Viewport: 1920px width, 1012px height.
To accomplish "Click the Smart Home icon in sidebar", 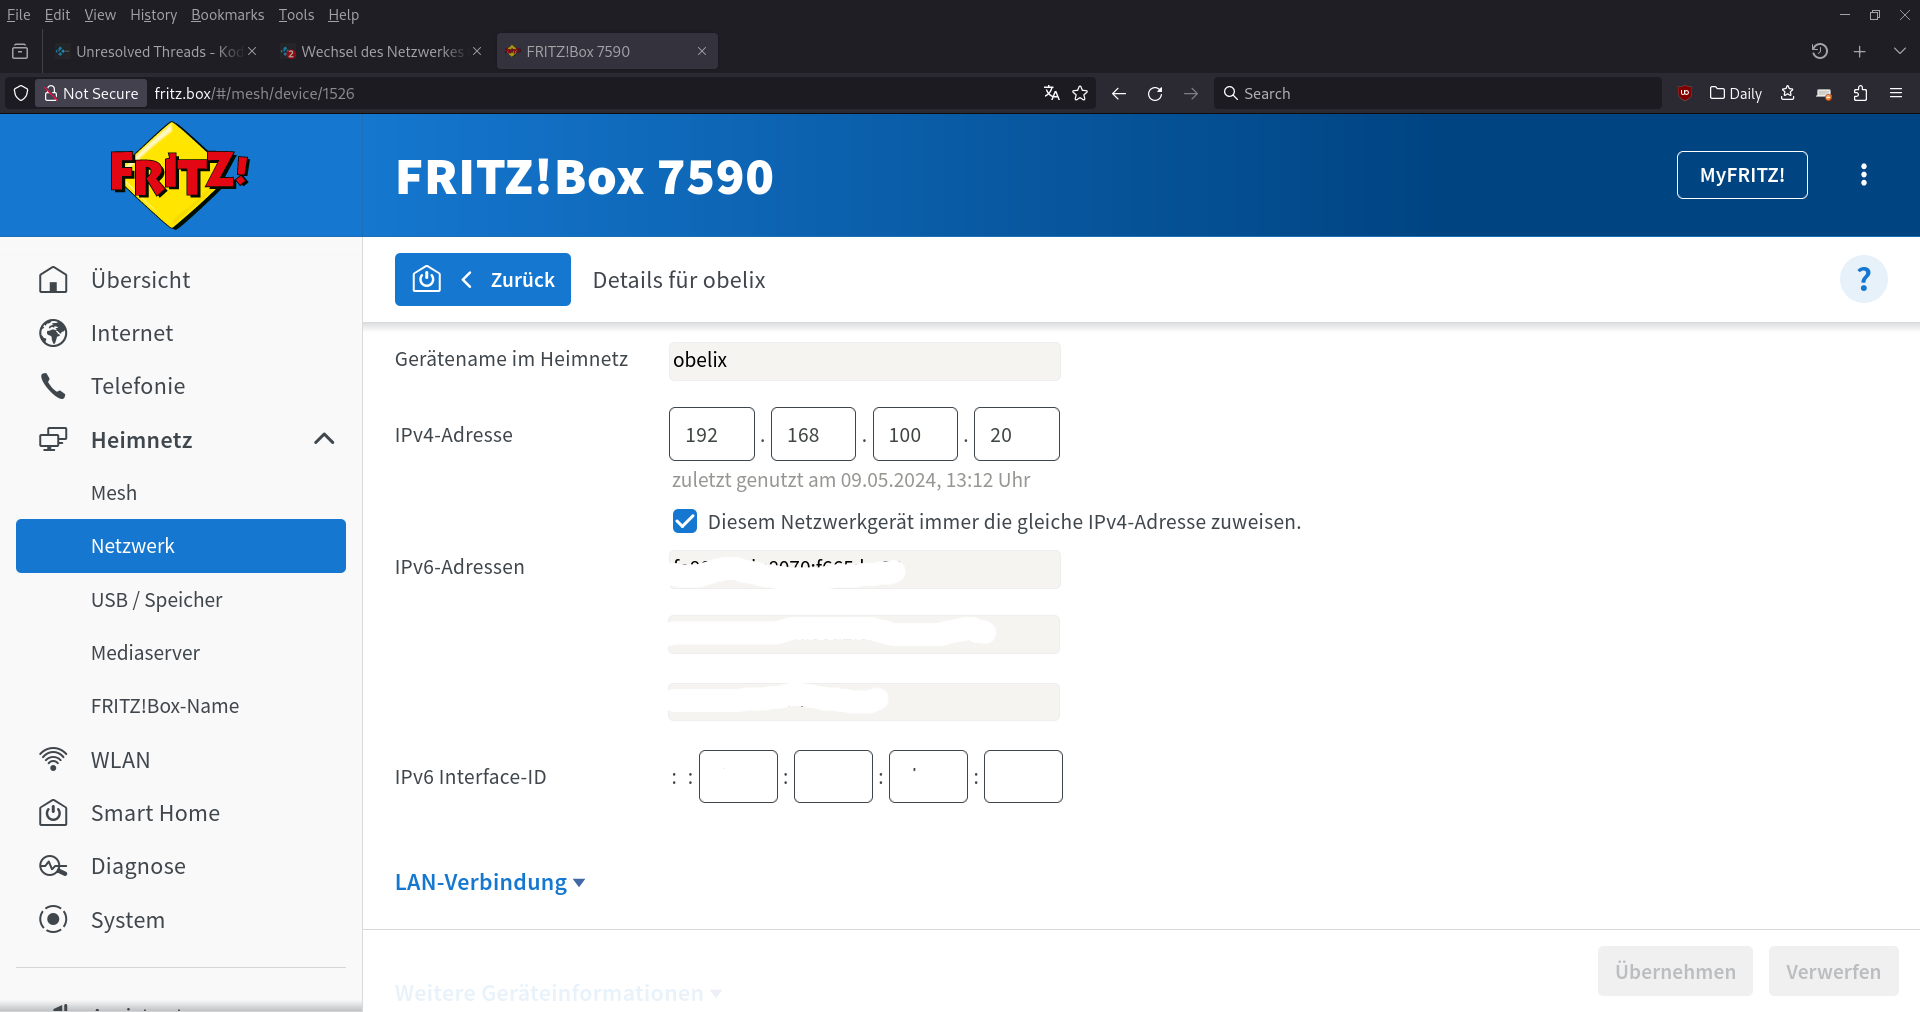I will [53, 813].
